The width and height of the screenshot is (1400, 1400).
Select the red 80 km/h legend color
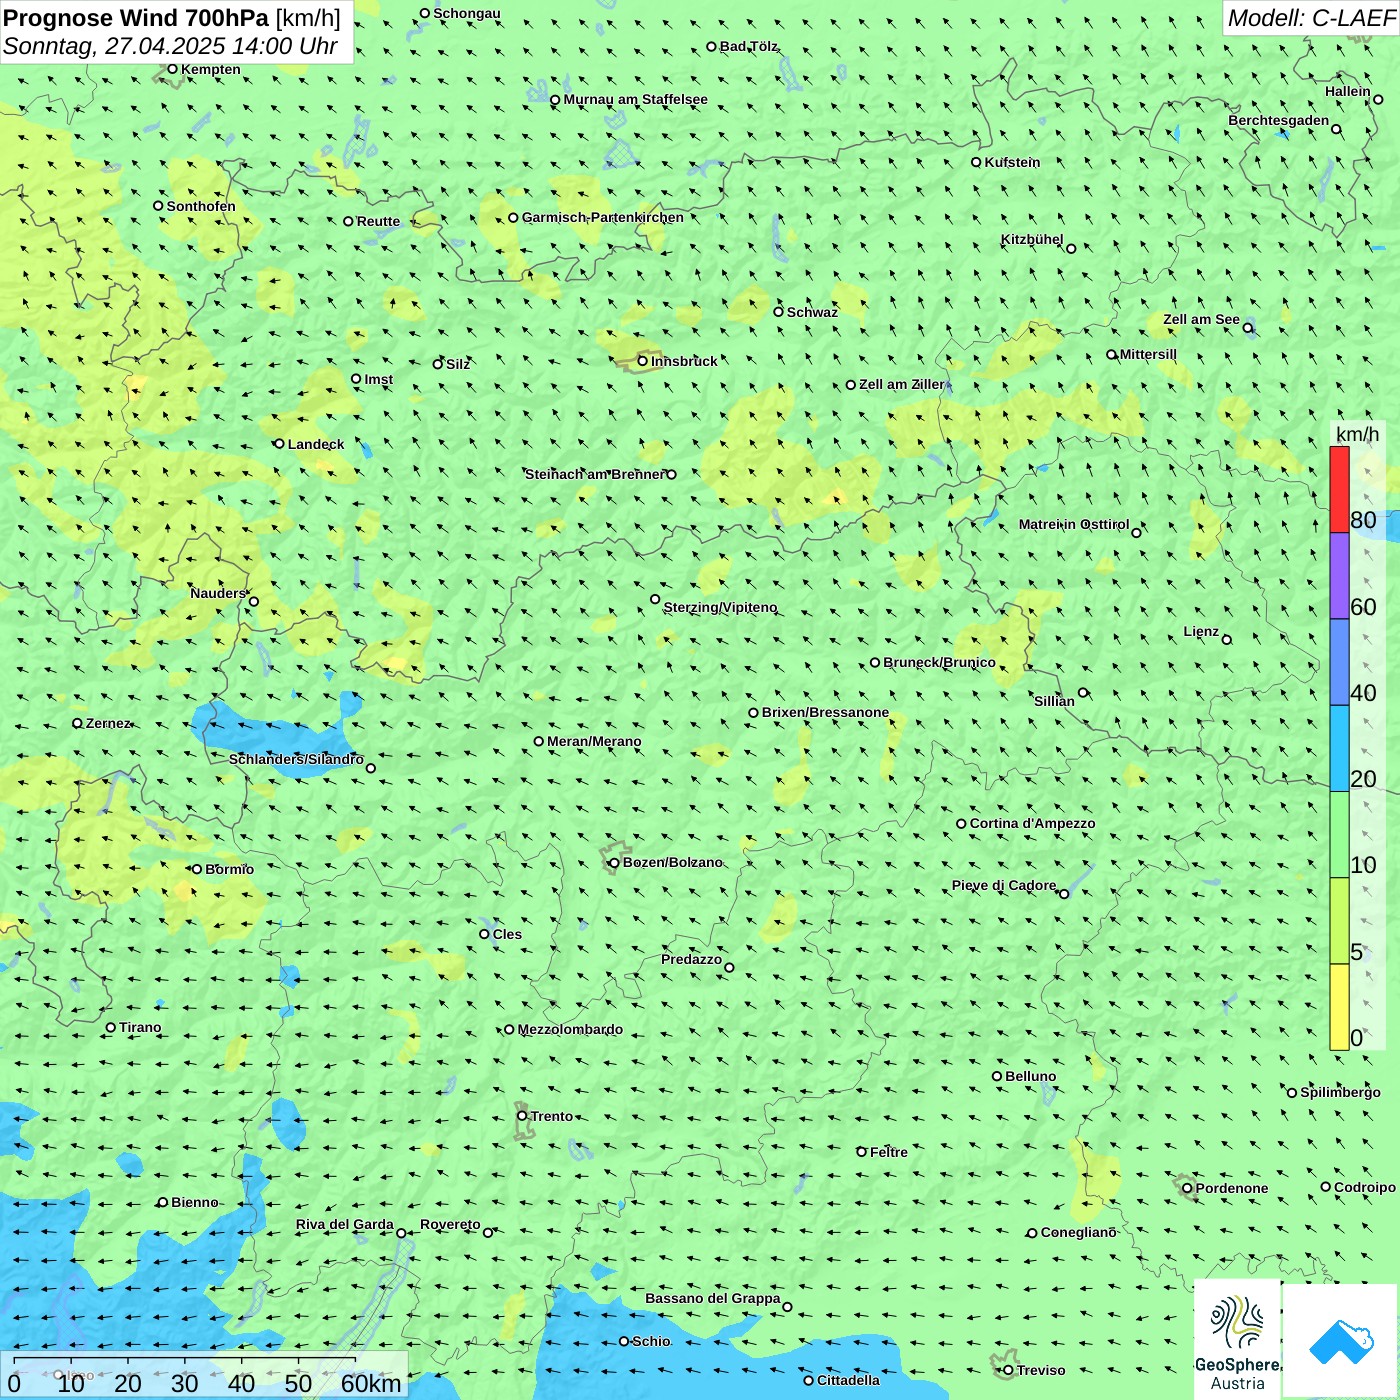1339,489
